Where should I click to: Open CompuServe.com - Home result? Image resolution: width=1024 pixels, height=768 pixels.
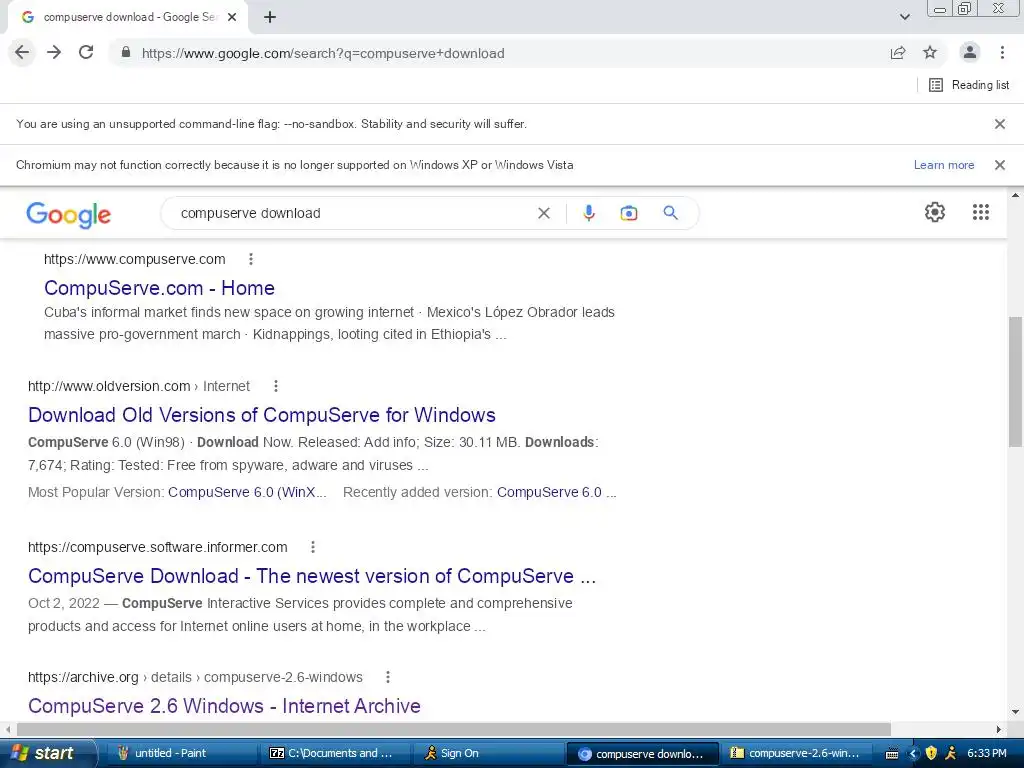[x=159, y=288]
